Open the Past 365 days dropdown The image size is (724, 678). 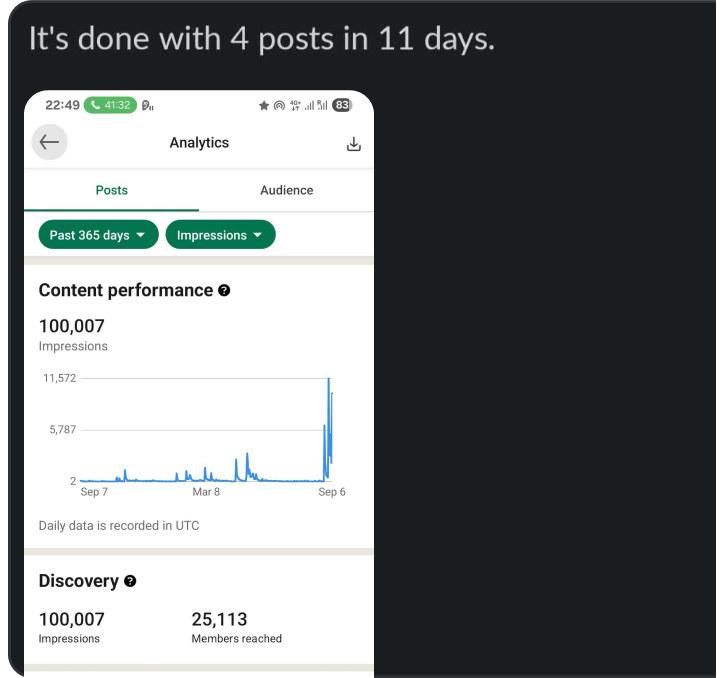[x=98, y=235]
